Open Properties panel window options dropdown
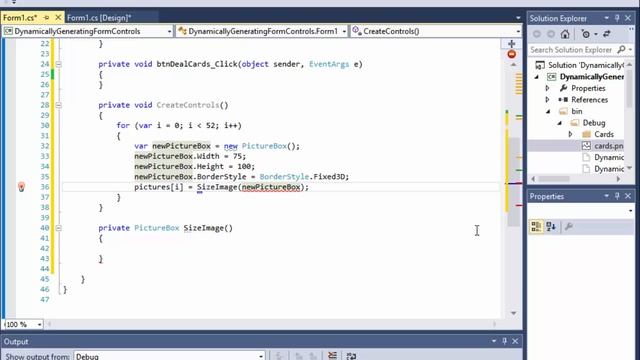Screen dimensions: 640x360 606,196
